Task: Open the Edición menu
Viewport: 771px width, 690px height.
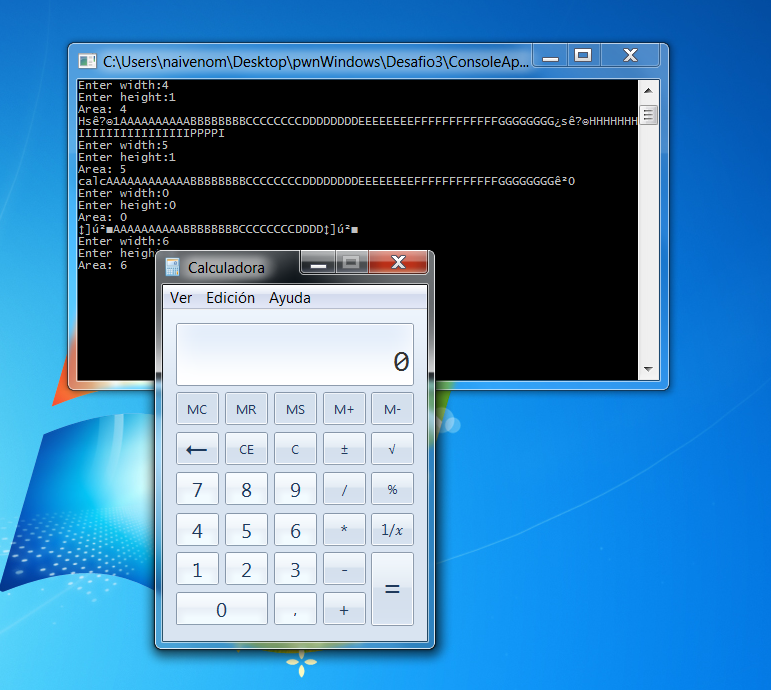Action: point(230,298)
